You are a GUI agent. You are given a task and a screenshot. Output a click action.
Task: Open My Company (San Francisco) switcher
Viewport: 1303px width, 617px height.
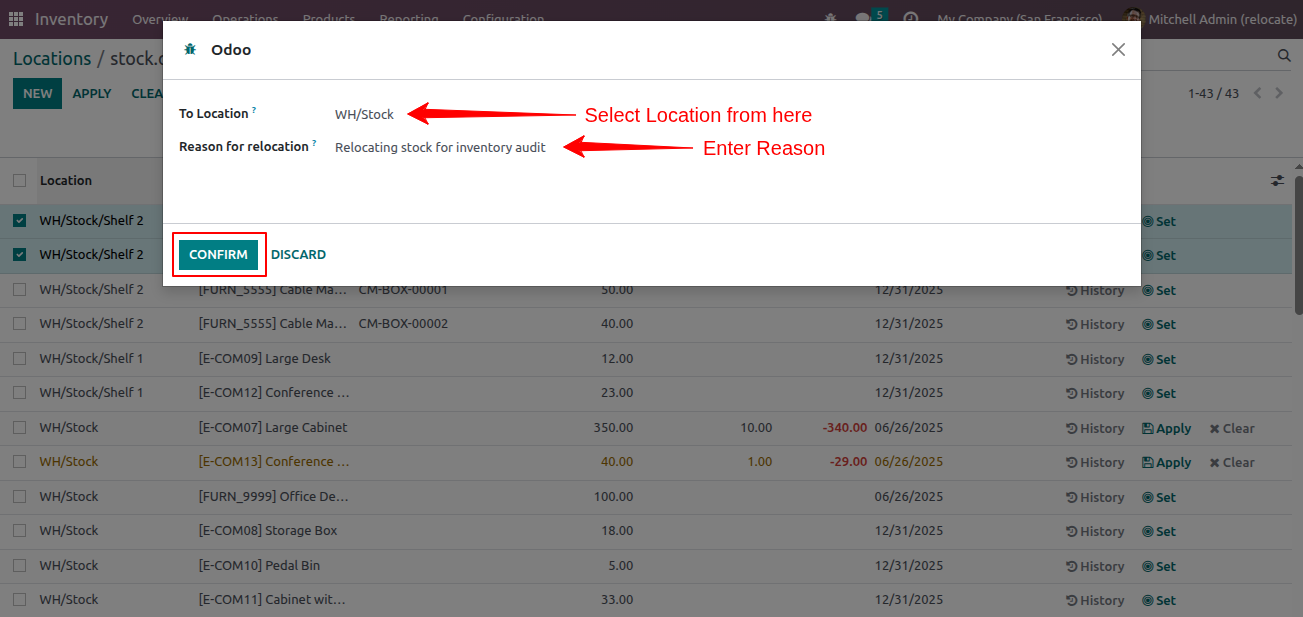(1019, 19)
